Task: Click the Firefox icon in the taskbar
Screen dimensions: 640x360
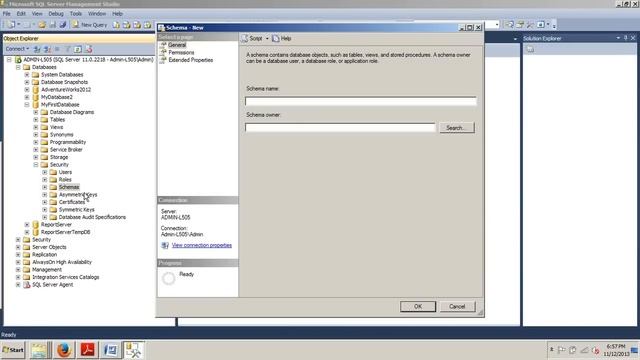Action: pyautogui.click(x=64, y=350)
